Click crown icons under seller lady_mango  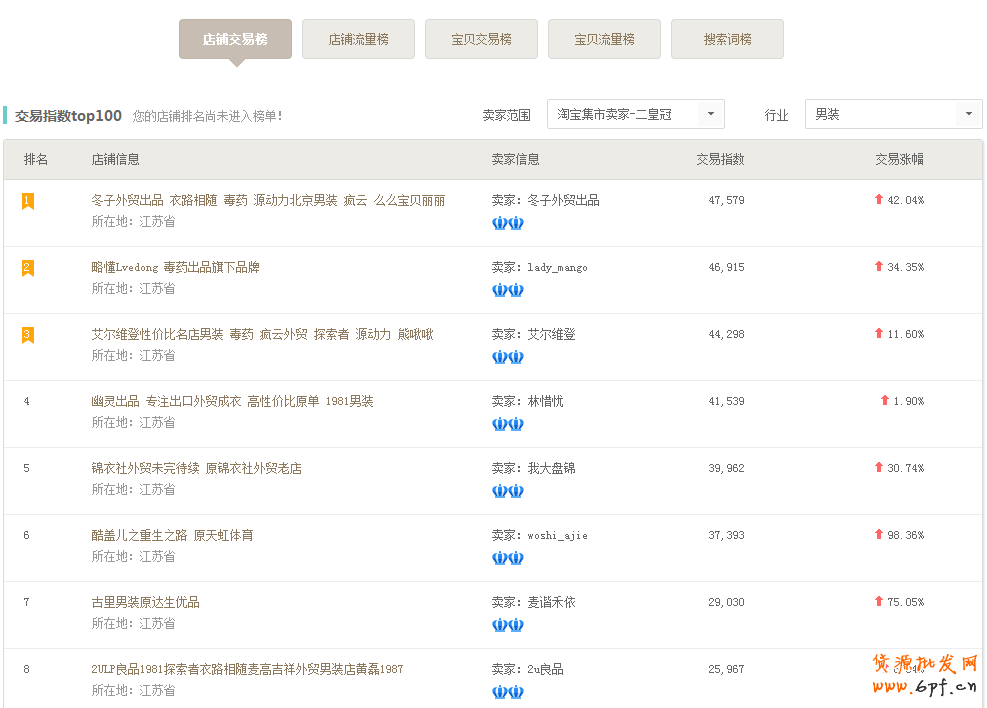(508, 290)
